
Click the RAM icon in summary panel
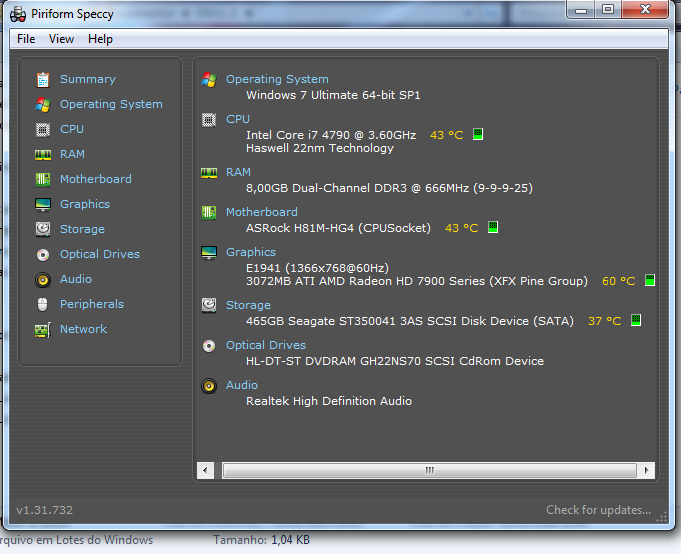click(x=209, y=173)
